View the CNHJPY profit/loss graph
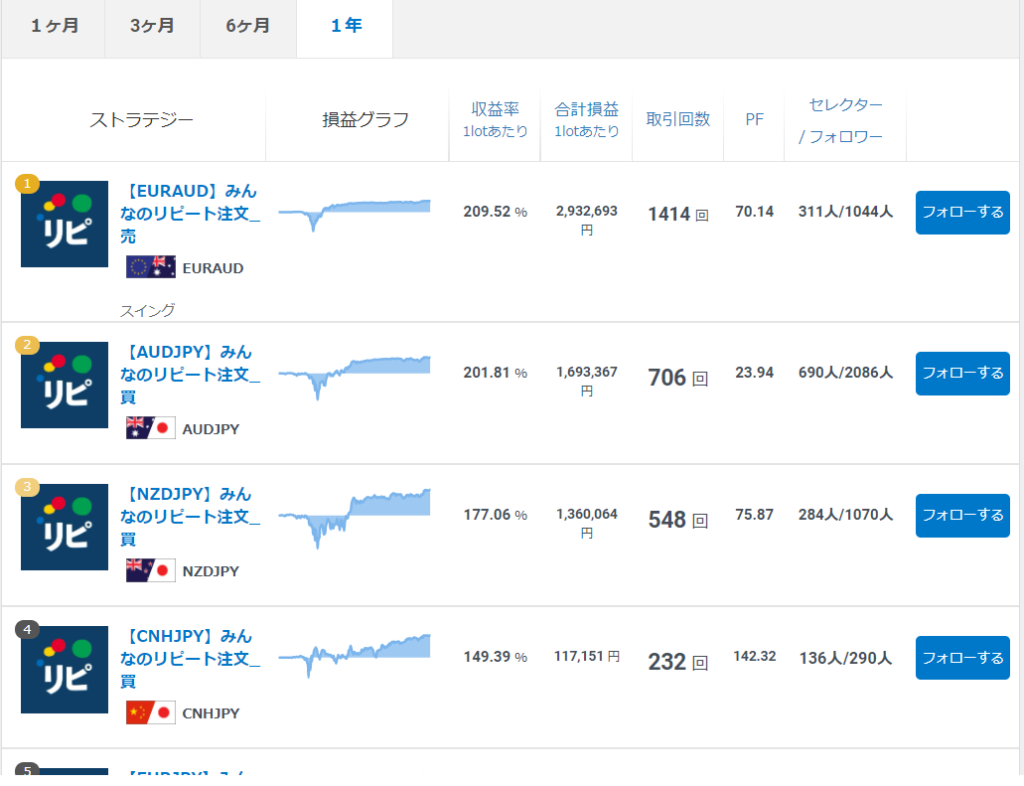The image size is (1024, 786). (x=355, y=655)
